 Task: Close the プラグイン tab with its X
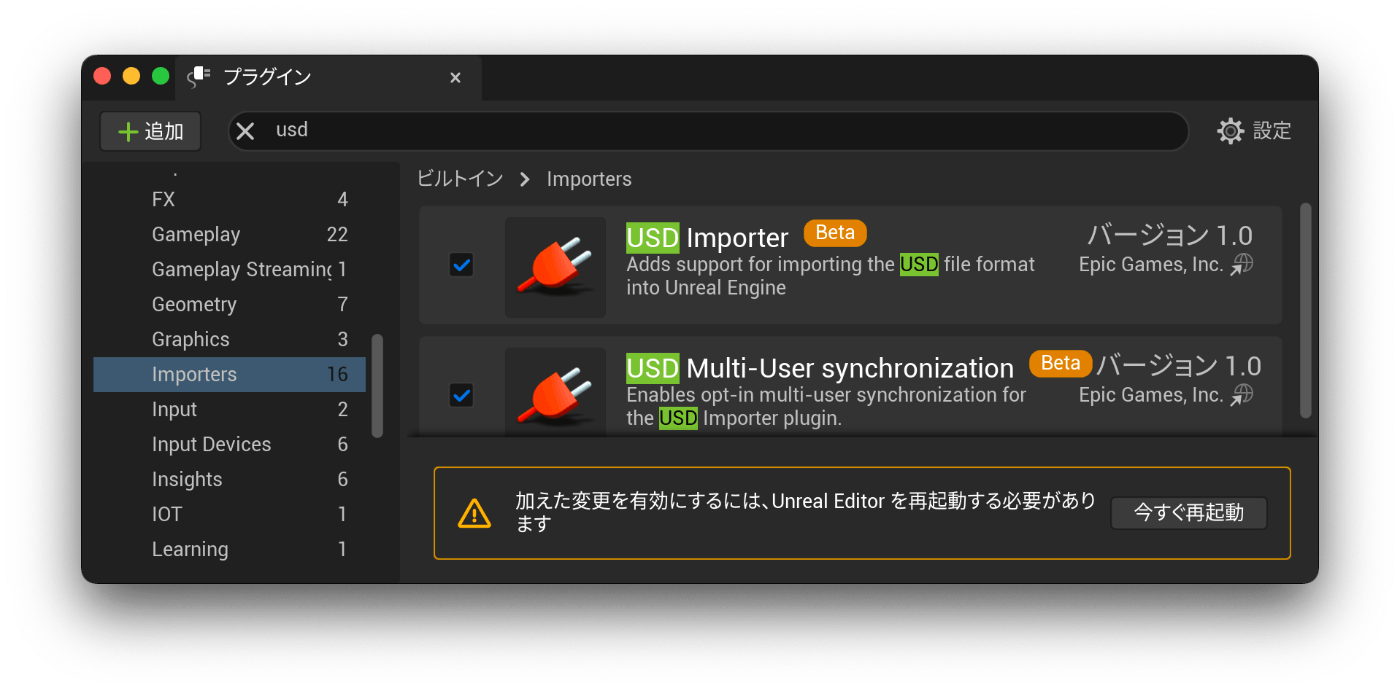coord(455,77)
